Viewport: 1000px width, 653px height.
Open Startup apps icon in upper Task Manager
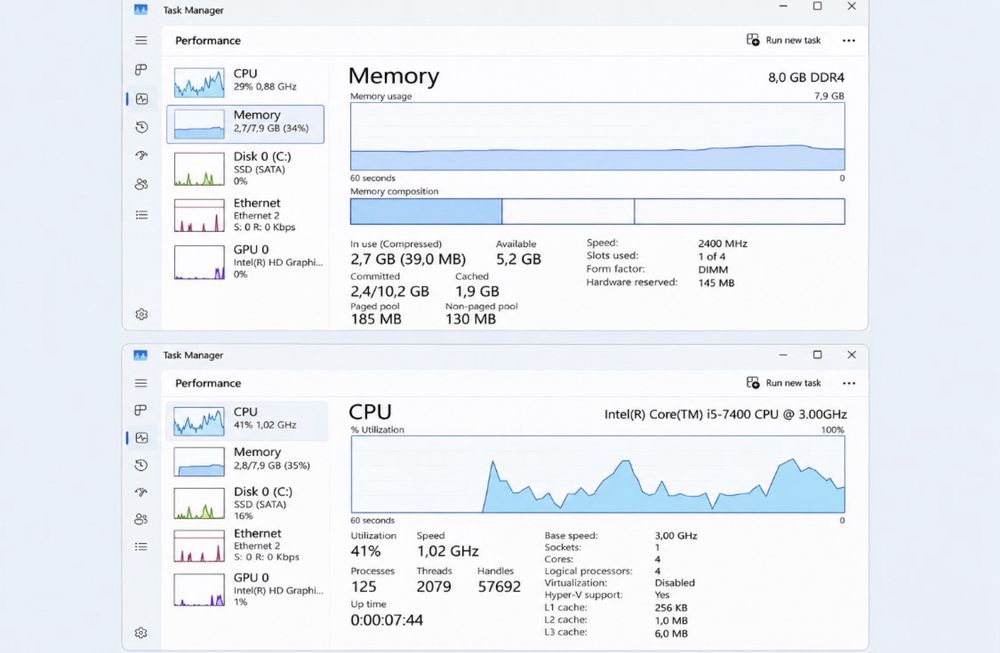pos(142,156)
